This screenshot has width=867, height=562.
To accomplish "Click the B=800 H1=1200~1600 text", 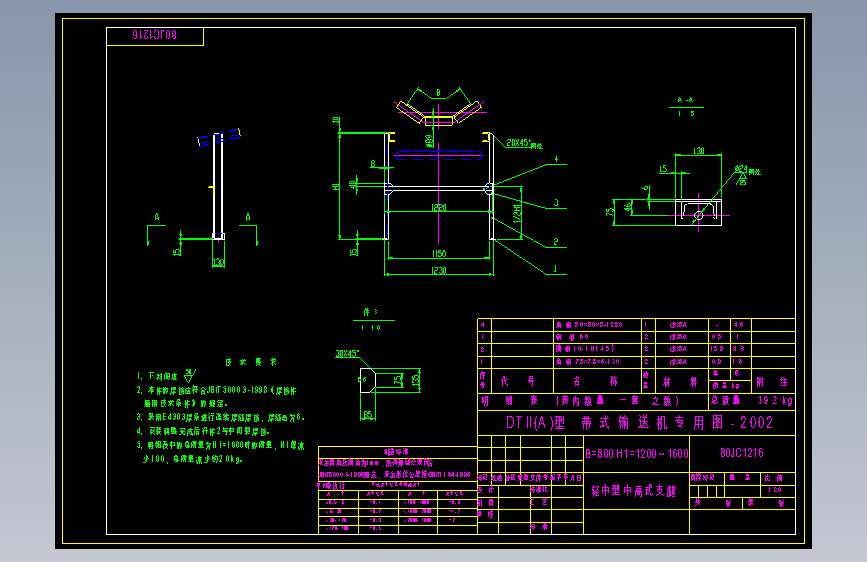I will tap(636, 454).
